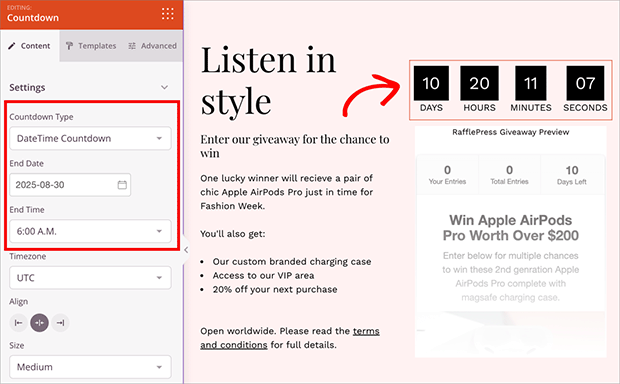
Task: Select the 'Enter our giveaway' subheading
Action: (295, 146)
